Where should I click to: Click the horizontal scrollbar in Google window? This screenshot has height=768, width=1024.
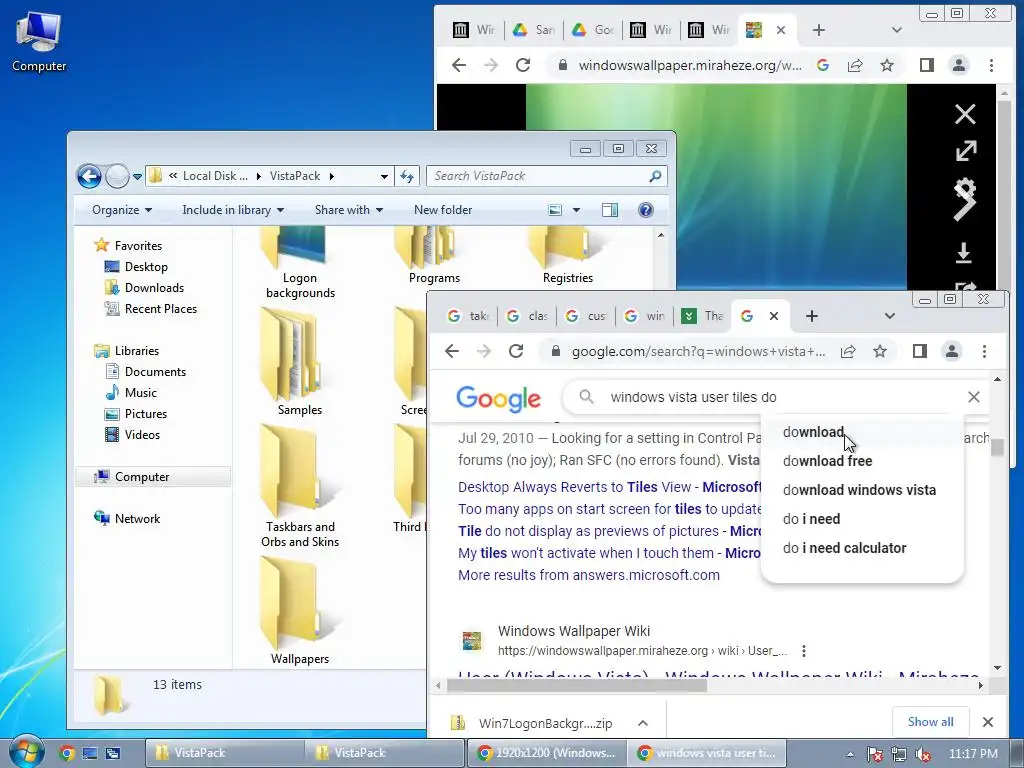click(576, 685)
